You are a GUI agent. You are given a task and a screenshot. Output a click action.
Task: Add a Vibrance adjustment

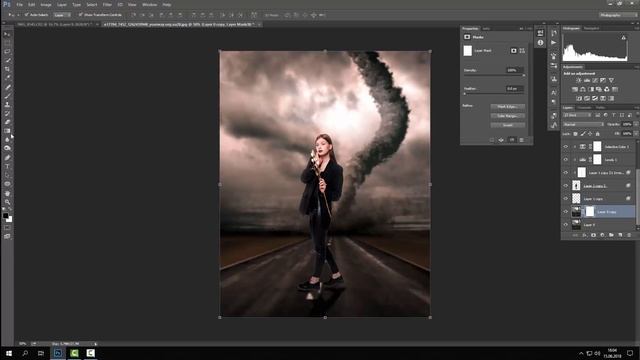[611, 80]
